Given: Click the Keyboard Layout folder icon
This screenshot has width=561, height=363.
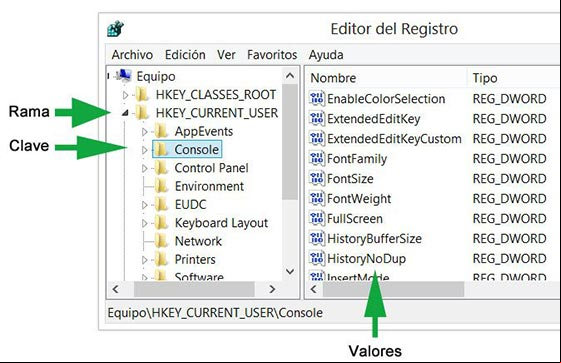Looking at the screenshot, I should 161,223.
